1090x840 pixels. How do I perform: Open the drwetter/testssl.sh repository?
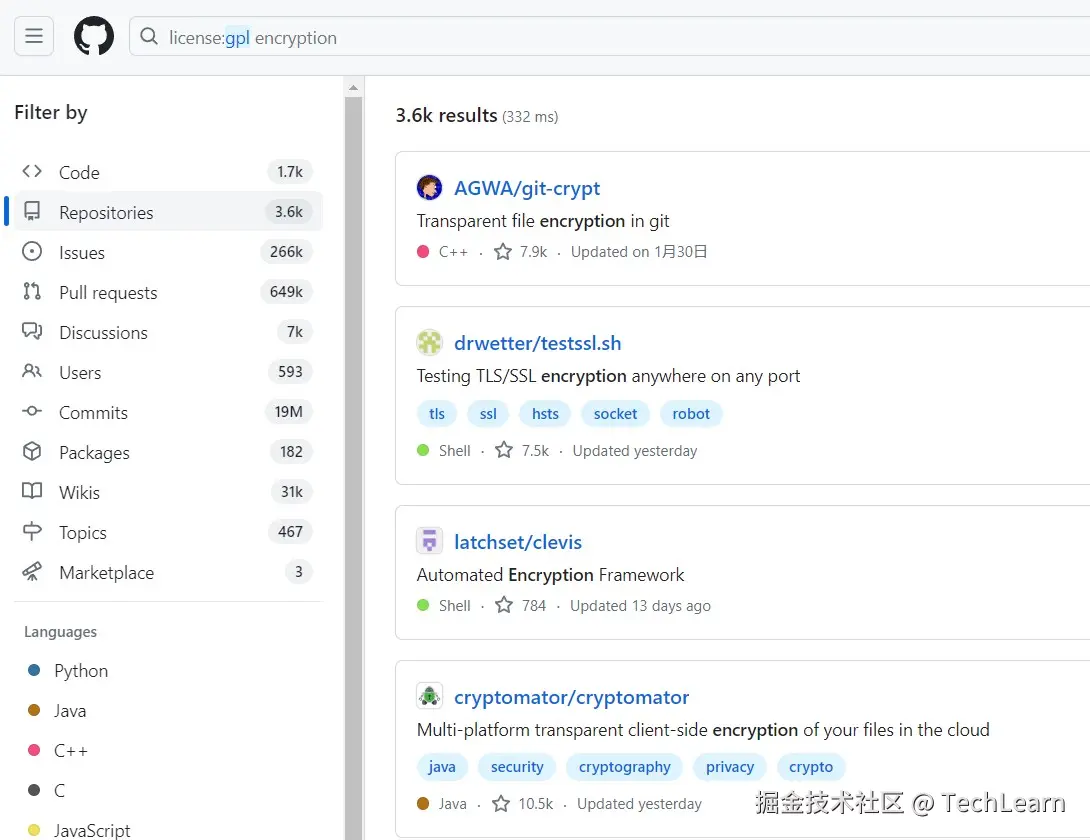(537, 343)
